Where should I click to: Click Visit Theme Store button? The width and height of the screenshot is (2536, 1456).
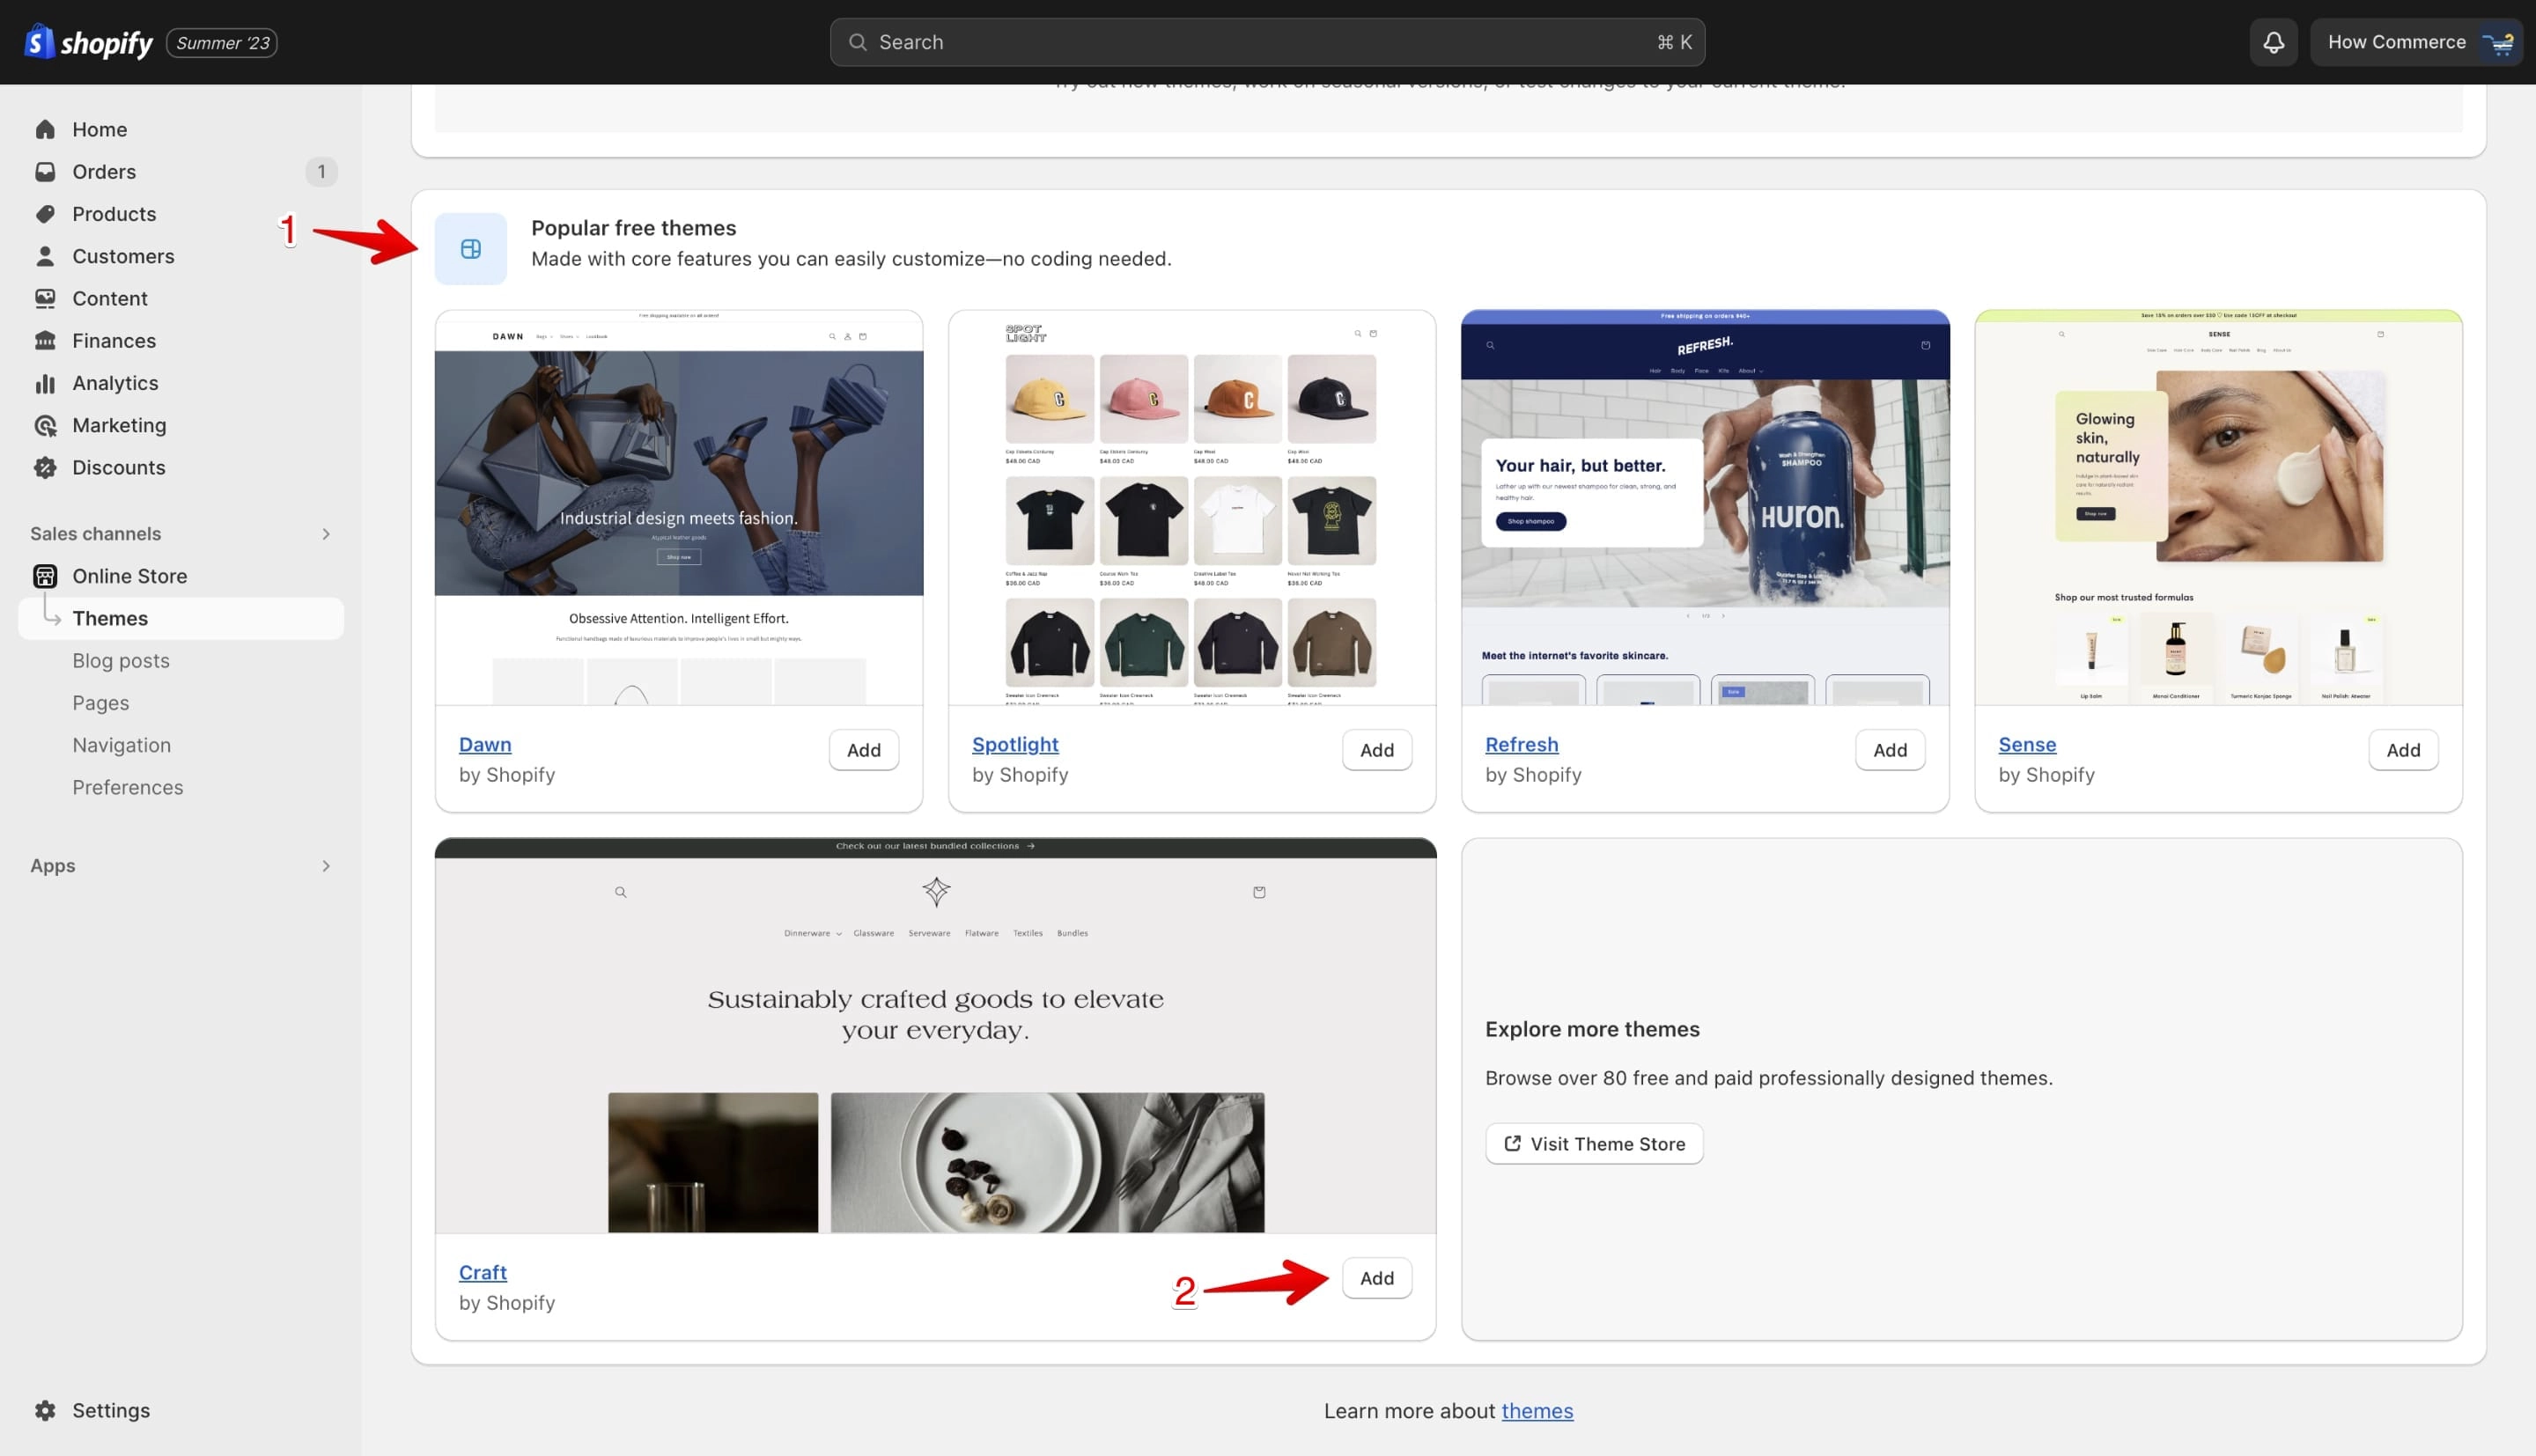tap(1594, 1143)
